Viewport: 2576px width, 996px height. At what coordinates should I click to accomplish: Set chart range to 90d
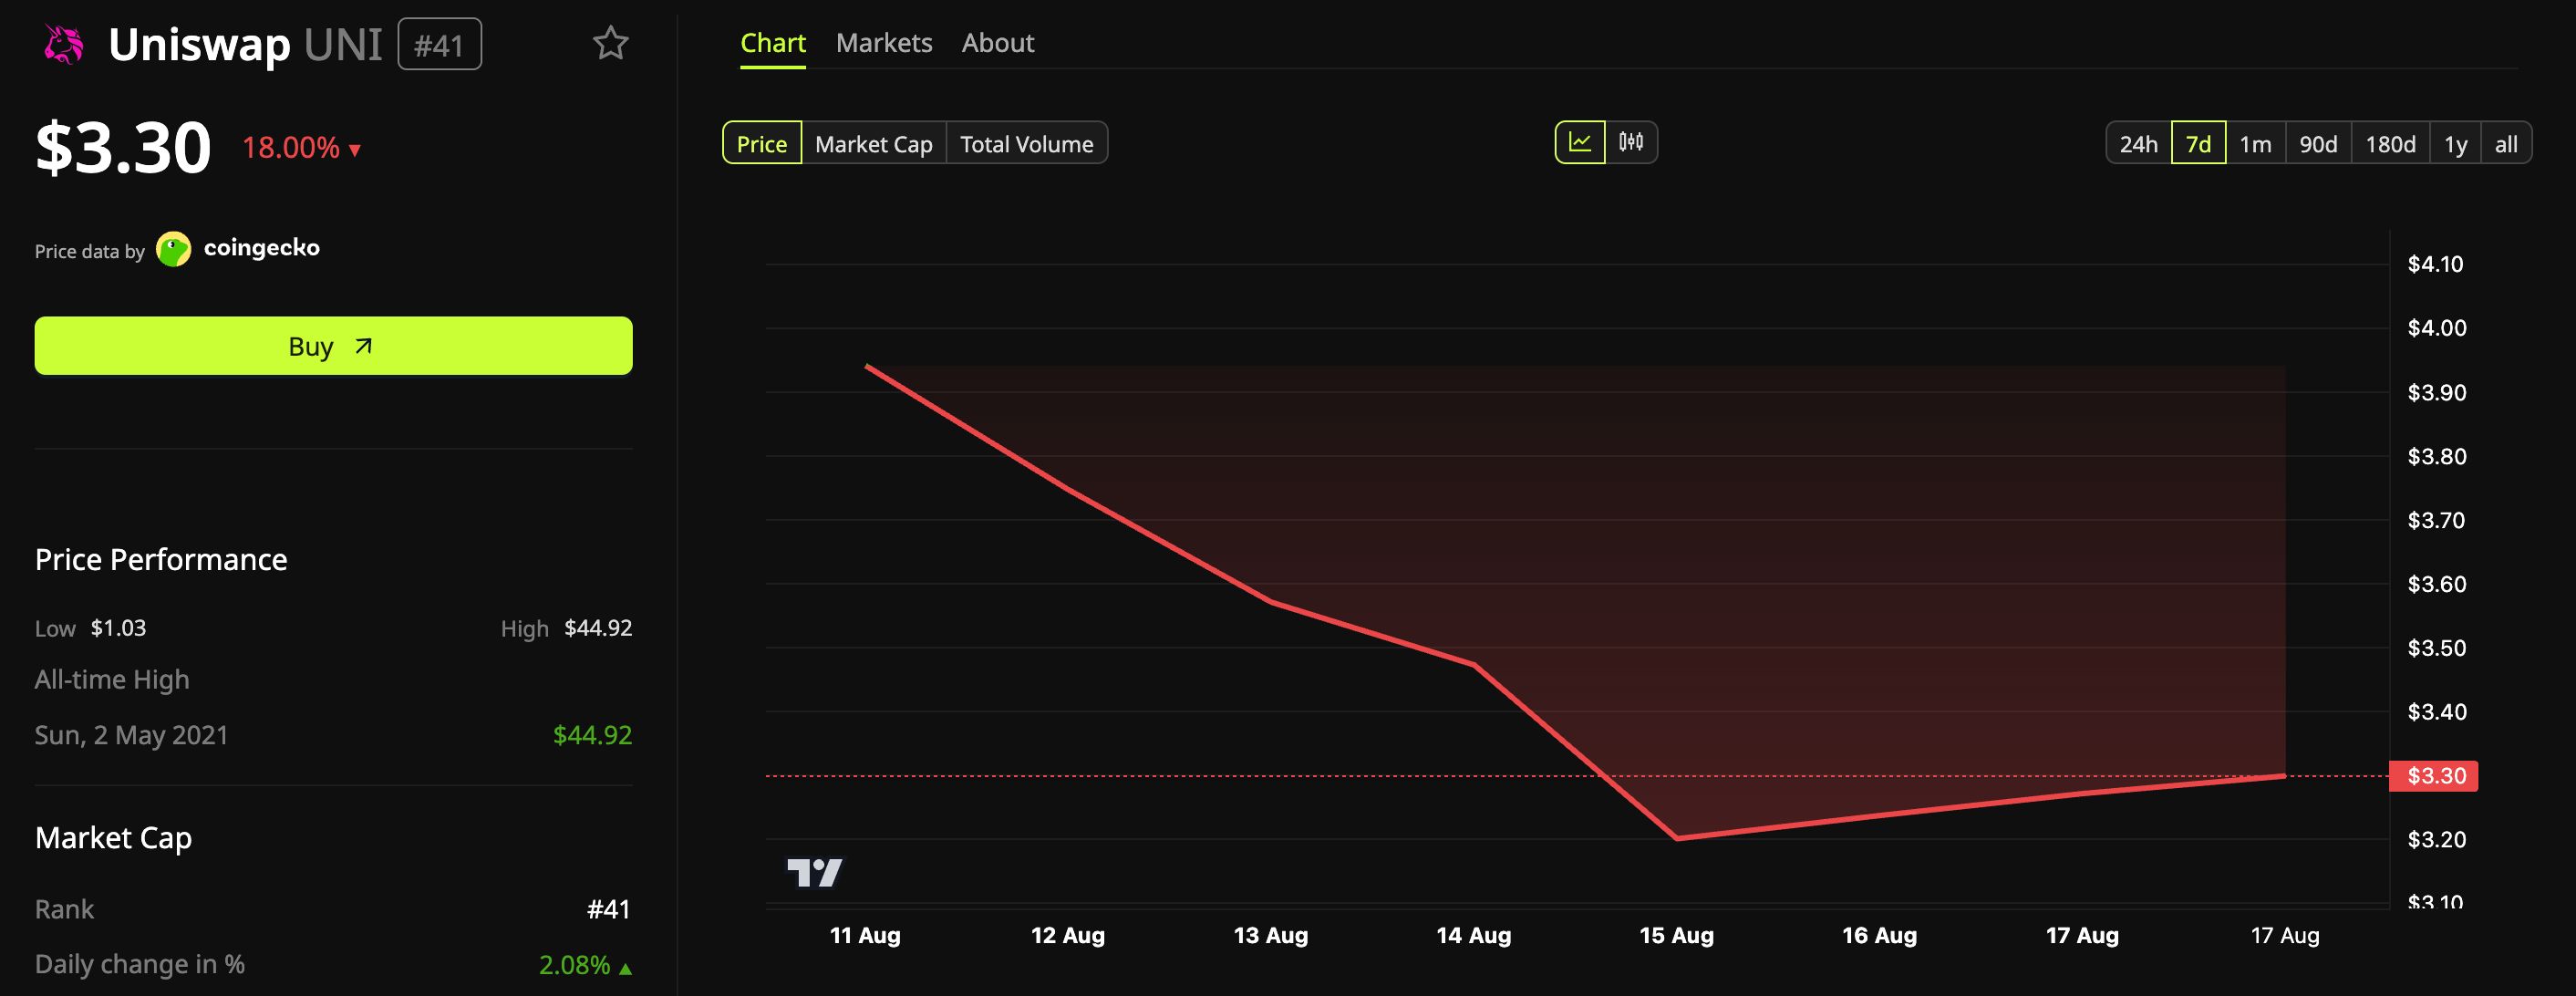tap(2318, 143)
